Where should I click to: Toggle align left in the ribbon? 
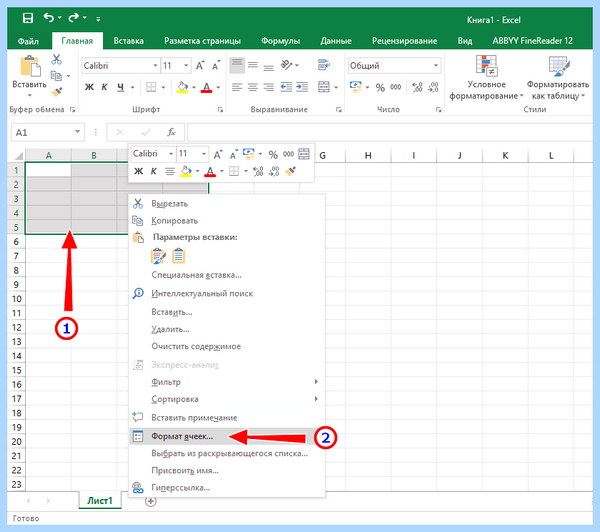(x=237, y=87)
